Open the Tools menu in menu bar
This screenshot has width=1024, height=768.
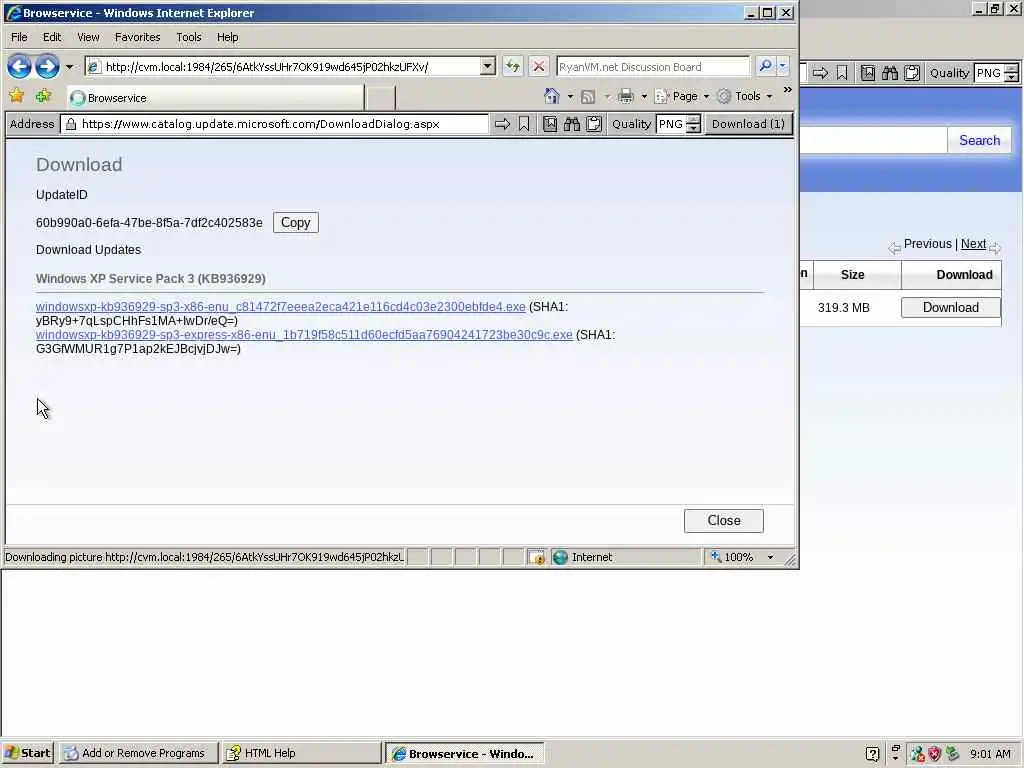pyautogui.click(x=189, y=37)
